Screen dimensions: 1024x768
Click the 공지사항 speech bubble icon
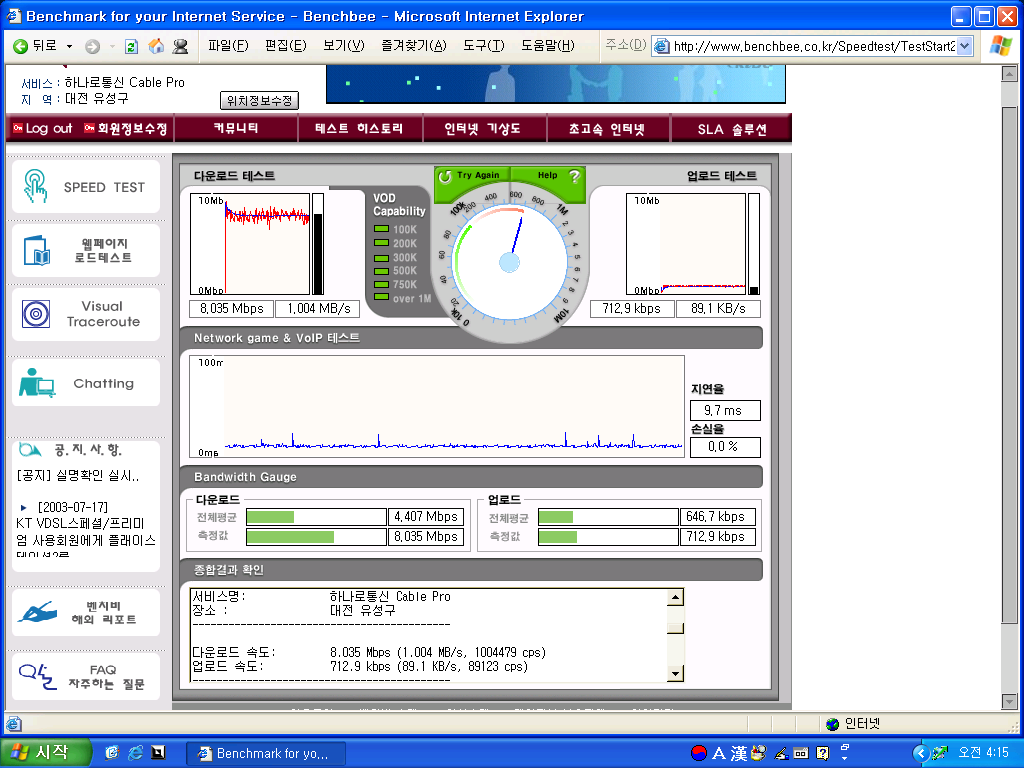tap(30, 449)
